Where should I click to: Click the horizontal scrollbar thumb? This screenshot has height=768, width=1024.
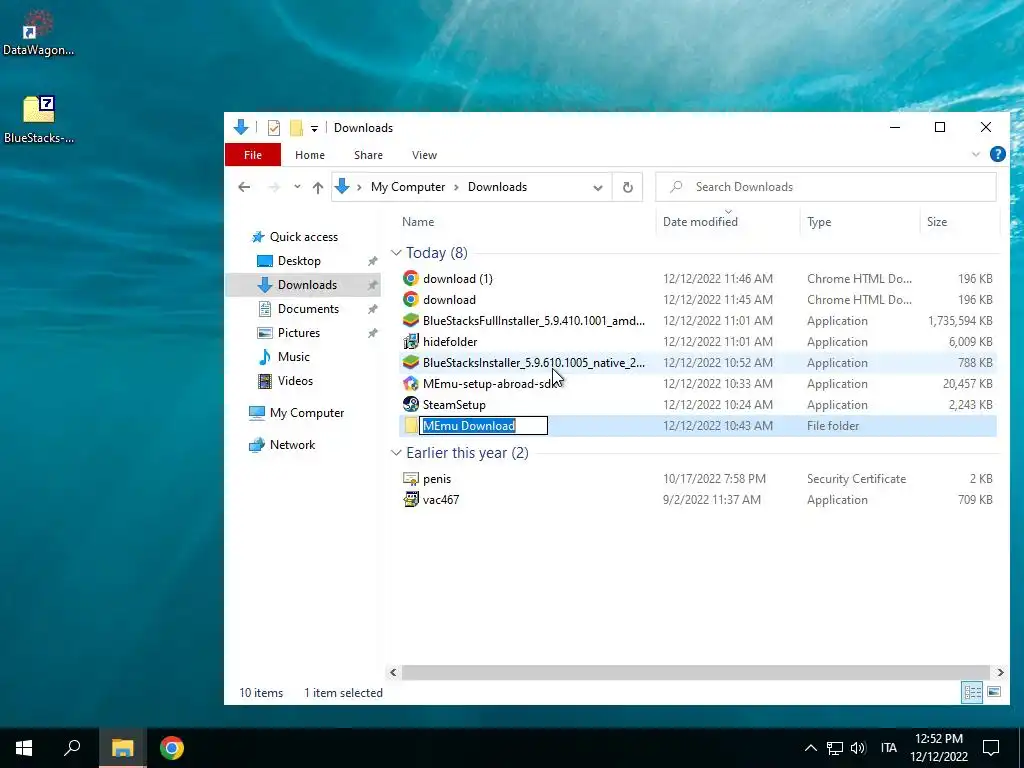(696, 672)
